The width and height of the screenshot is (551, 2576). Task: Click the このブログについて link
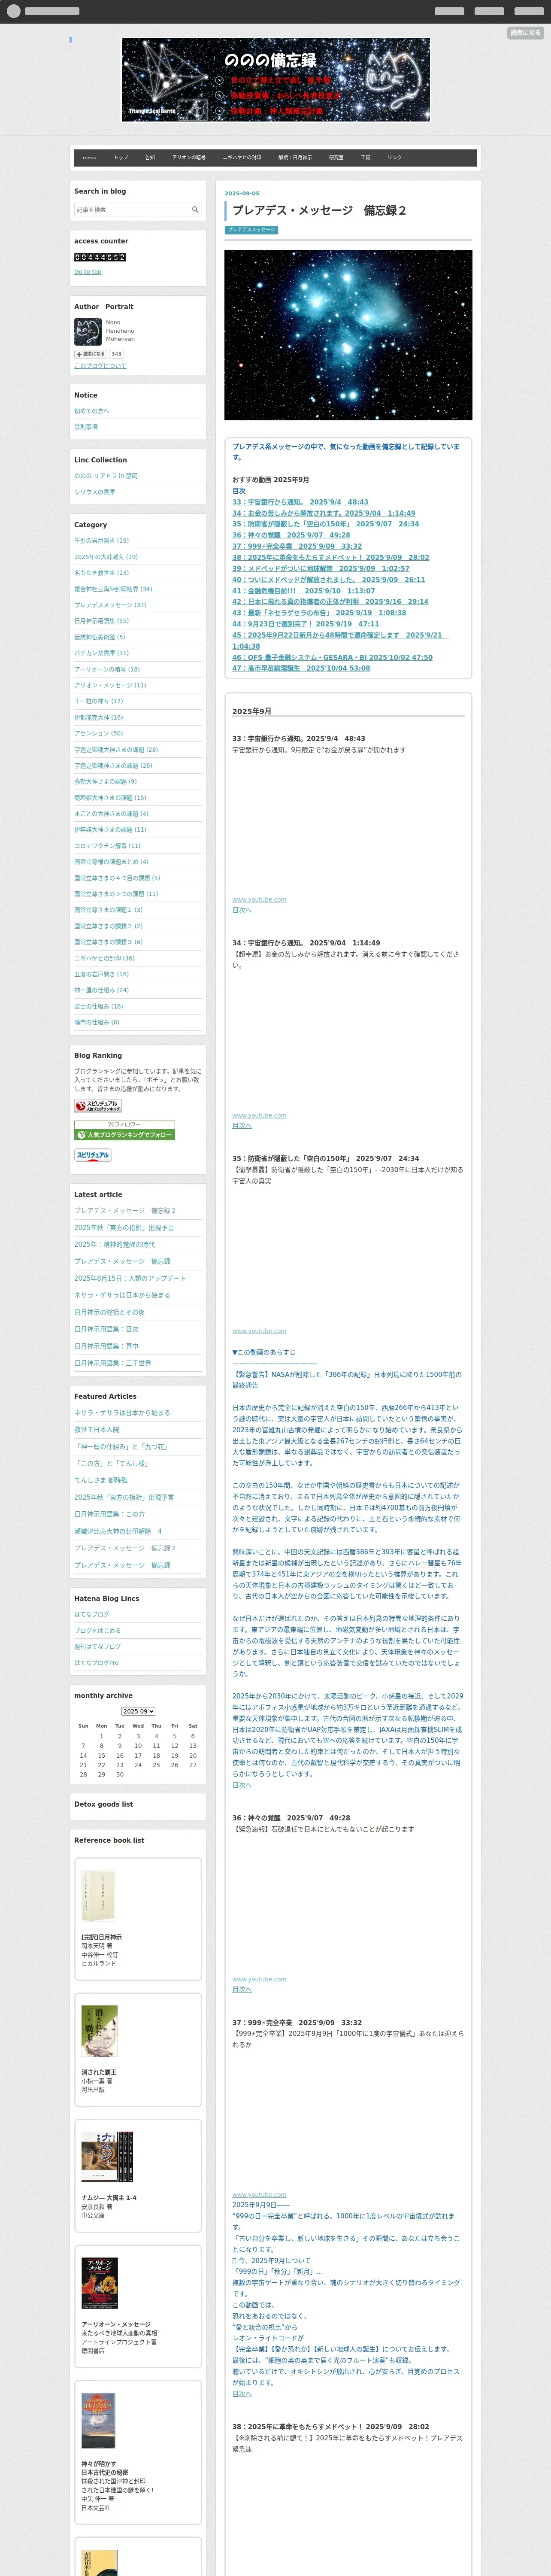100,366
